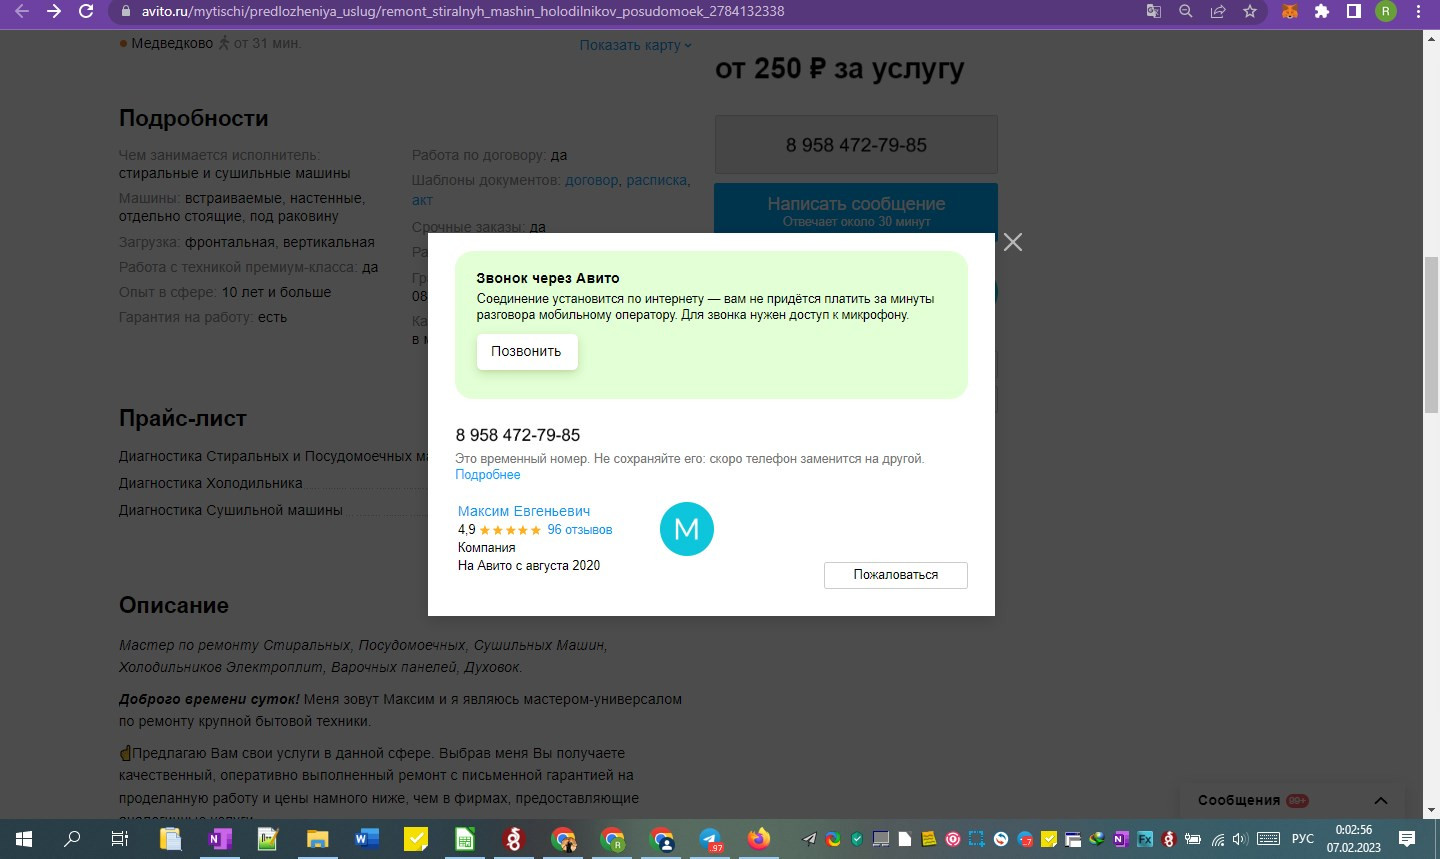Click the 8 958 472-79-85 number in popup
Viewport: 1440px width, 859px height.
coord(518,435)
